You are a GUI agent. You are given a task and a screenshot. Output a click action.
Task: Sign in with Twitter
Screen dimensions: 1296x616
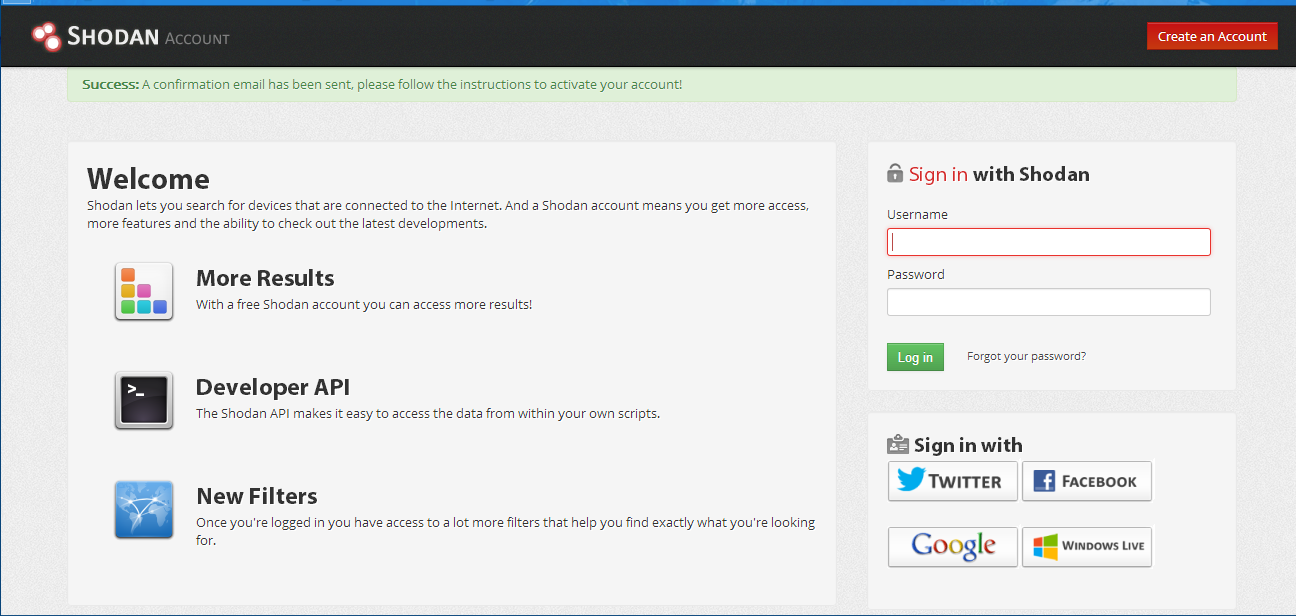tap(953, 481)
